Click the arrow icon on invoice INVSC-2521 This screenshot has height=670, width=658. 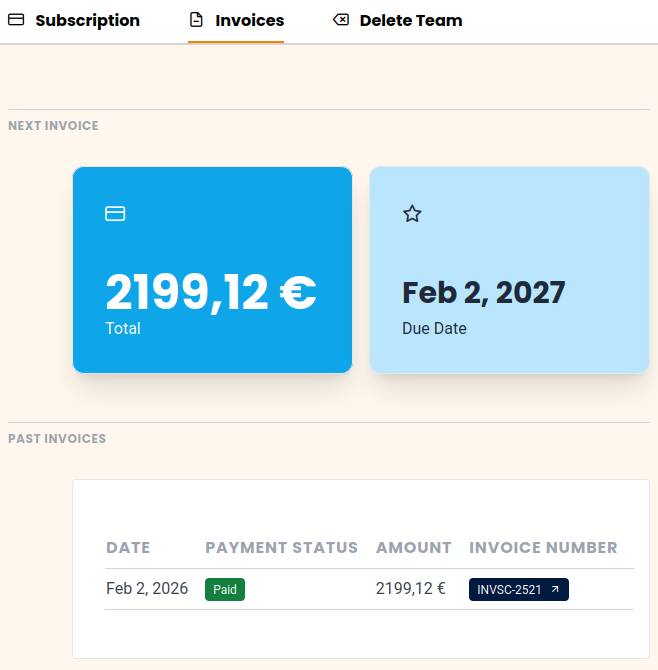click(555, 590)
